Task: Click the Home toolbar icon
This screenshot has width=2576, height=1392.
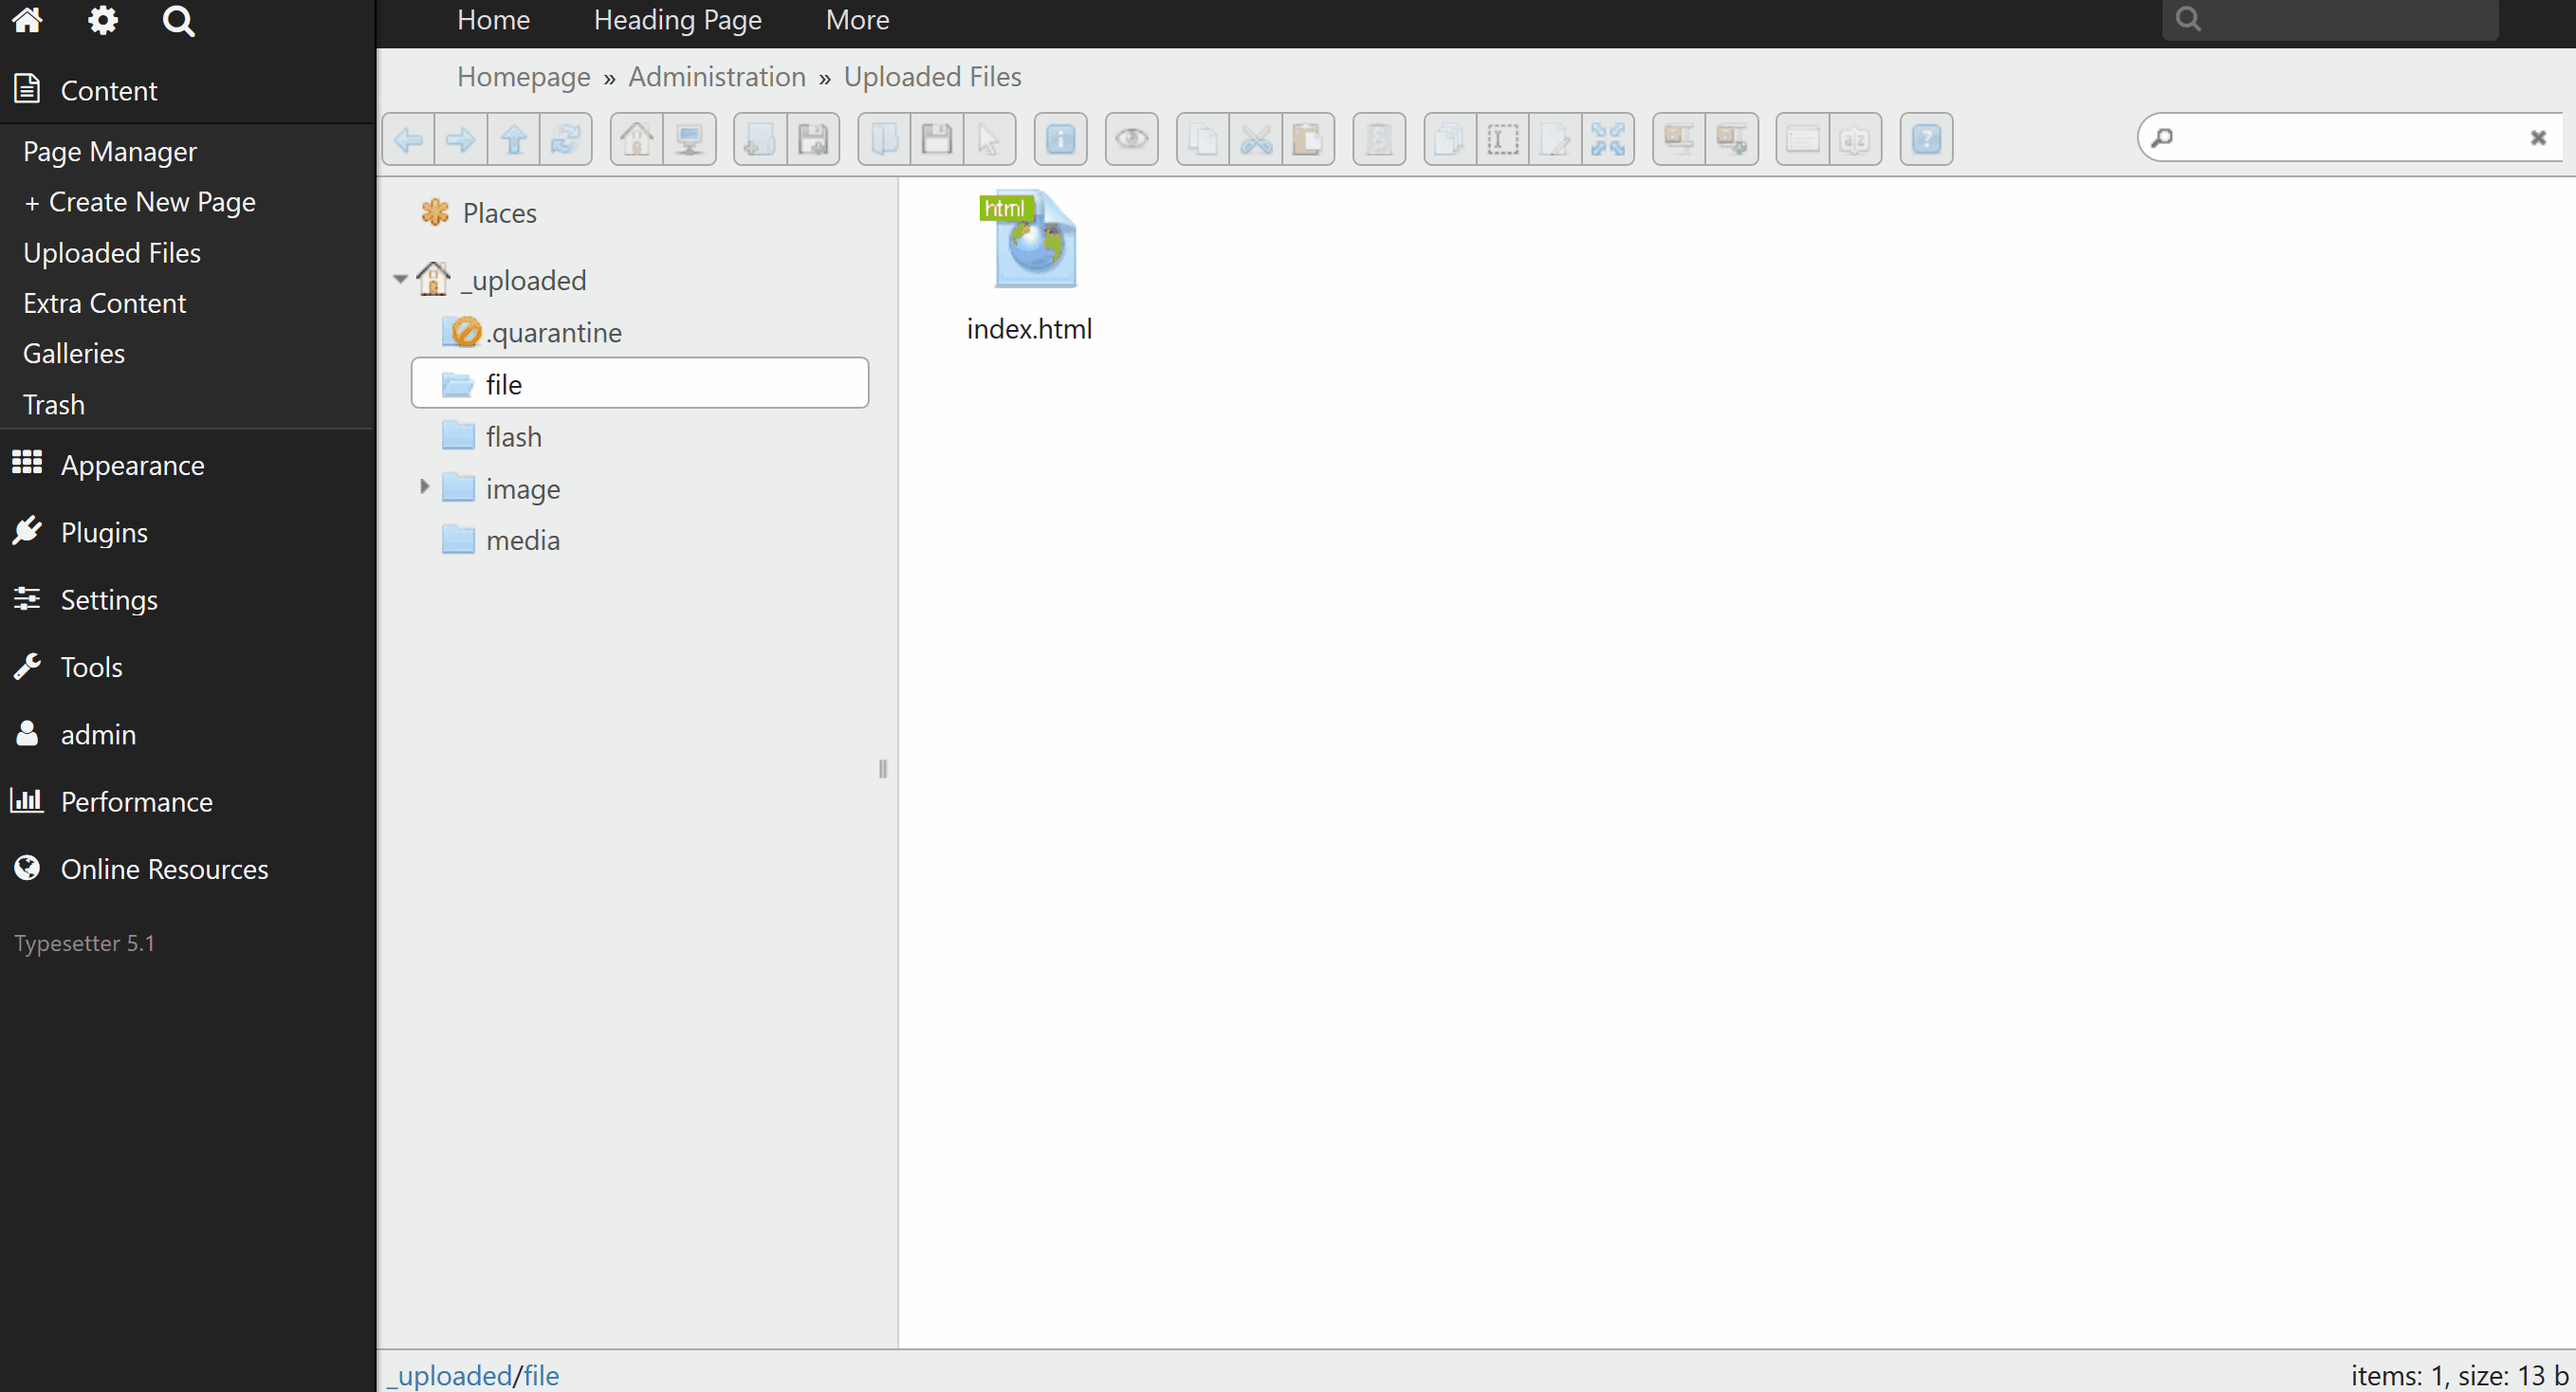Action: (636, 139)
